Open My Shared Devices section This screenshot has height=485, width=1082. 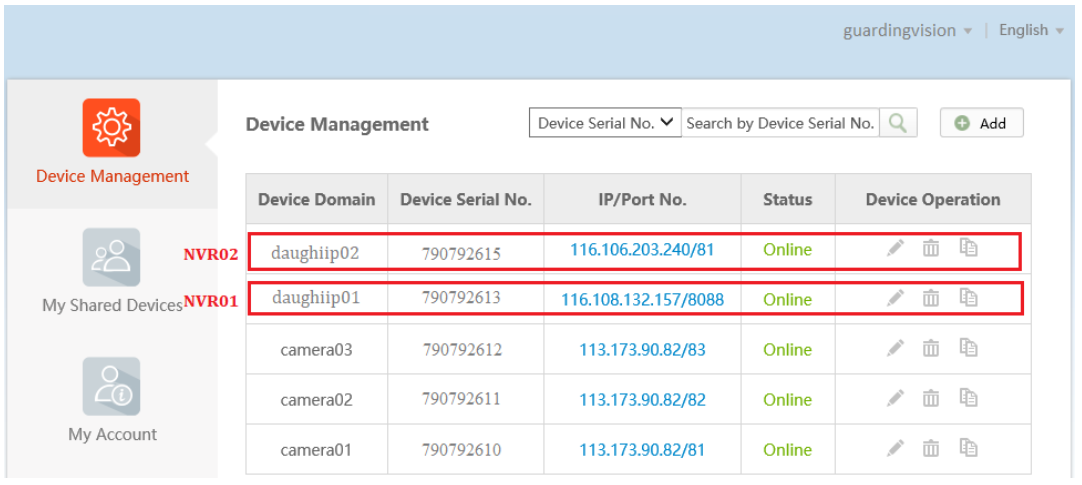(x=112, y=271)
